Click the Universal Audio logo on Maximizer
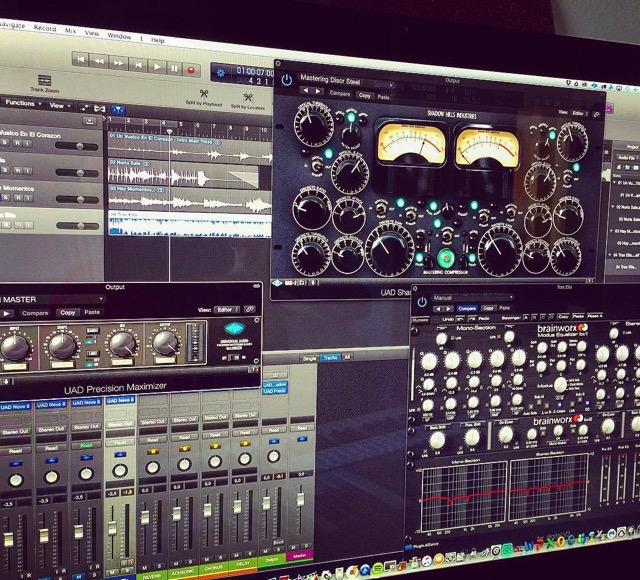This screenshot has width=640, height=580. click(234, 329)
